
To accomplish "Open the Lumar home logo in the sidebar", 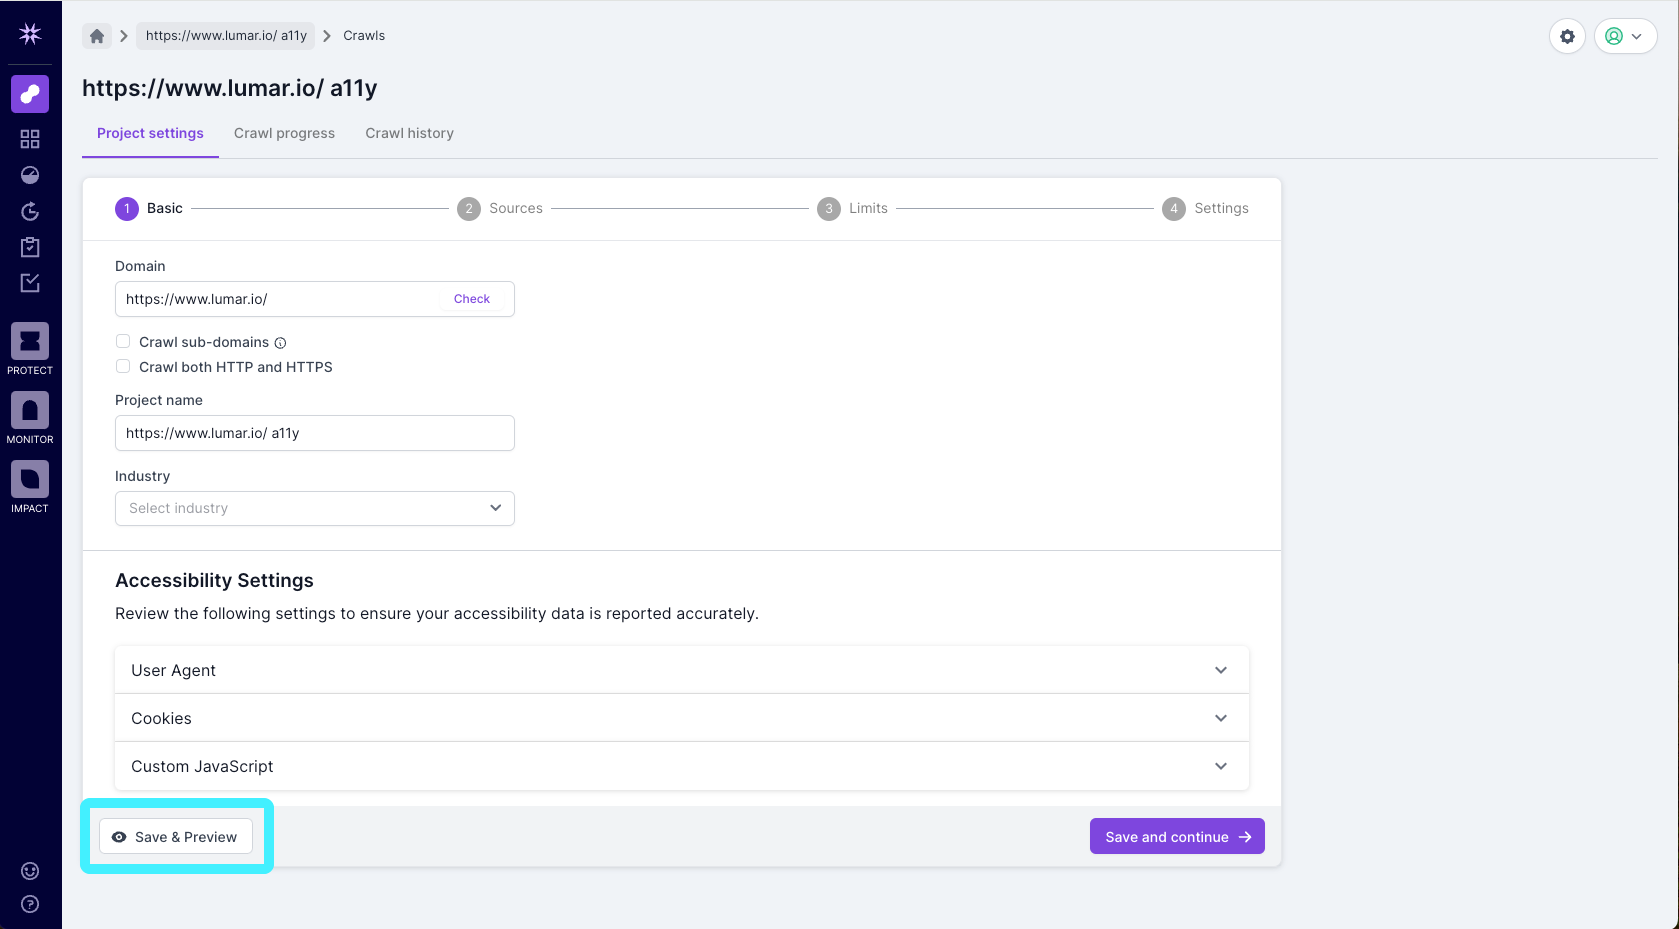I will tap(29, 33).
